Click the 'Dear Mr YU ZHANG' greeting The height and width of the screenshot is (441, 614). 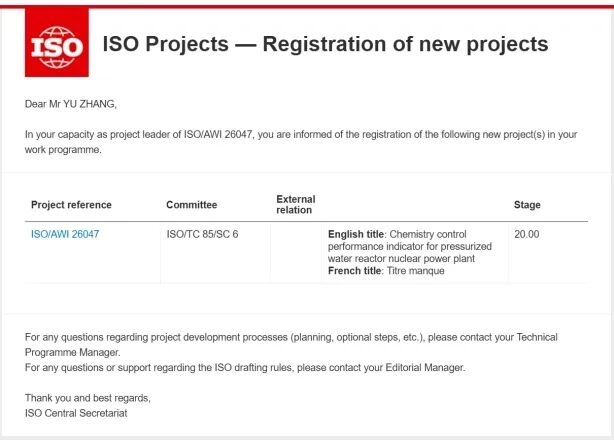(x=71, y=103)
